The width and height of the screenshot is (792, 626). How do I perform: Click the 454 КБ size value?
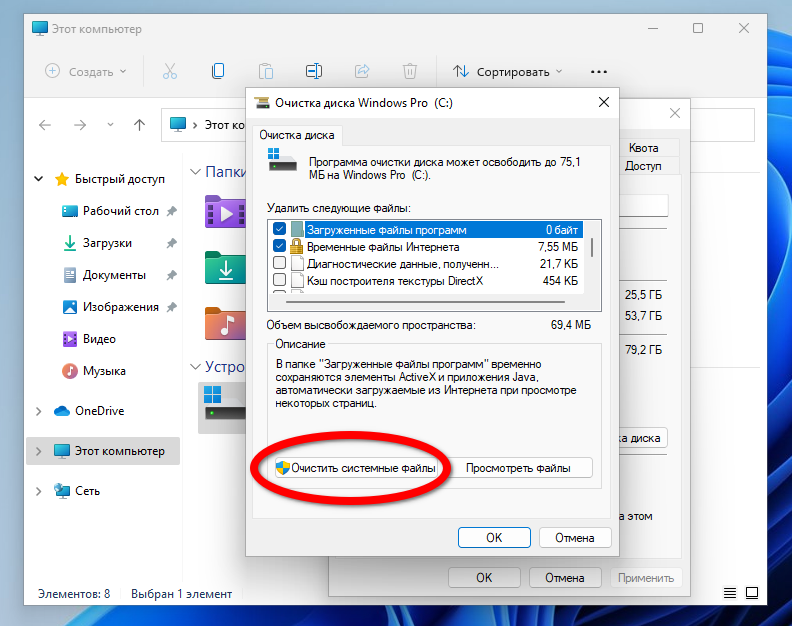pyautogui.click(x=560, y=281)
